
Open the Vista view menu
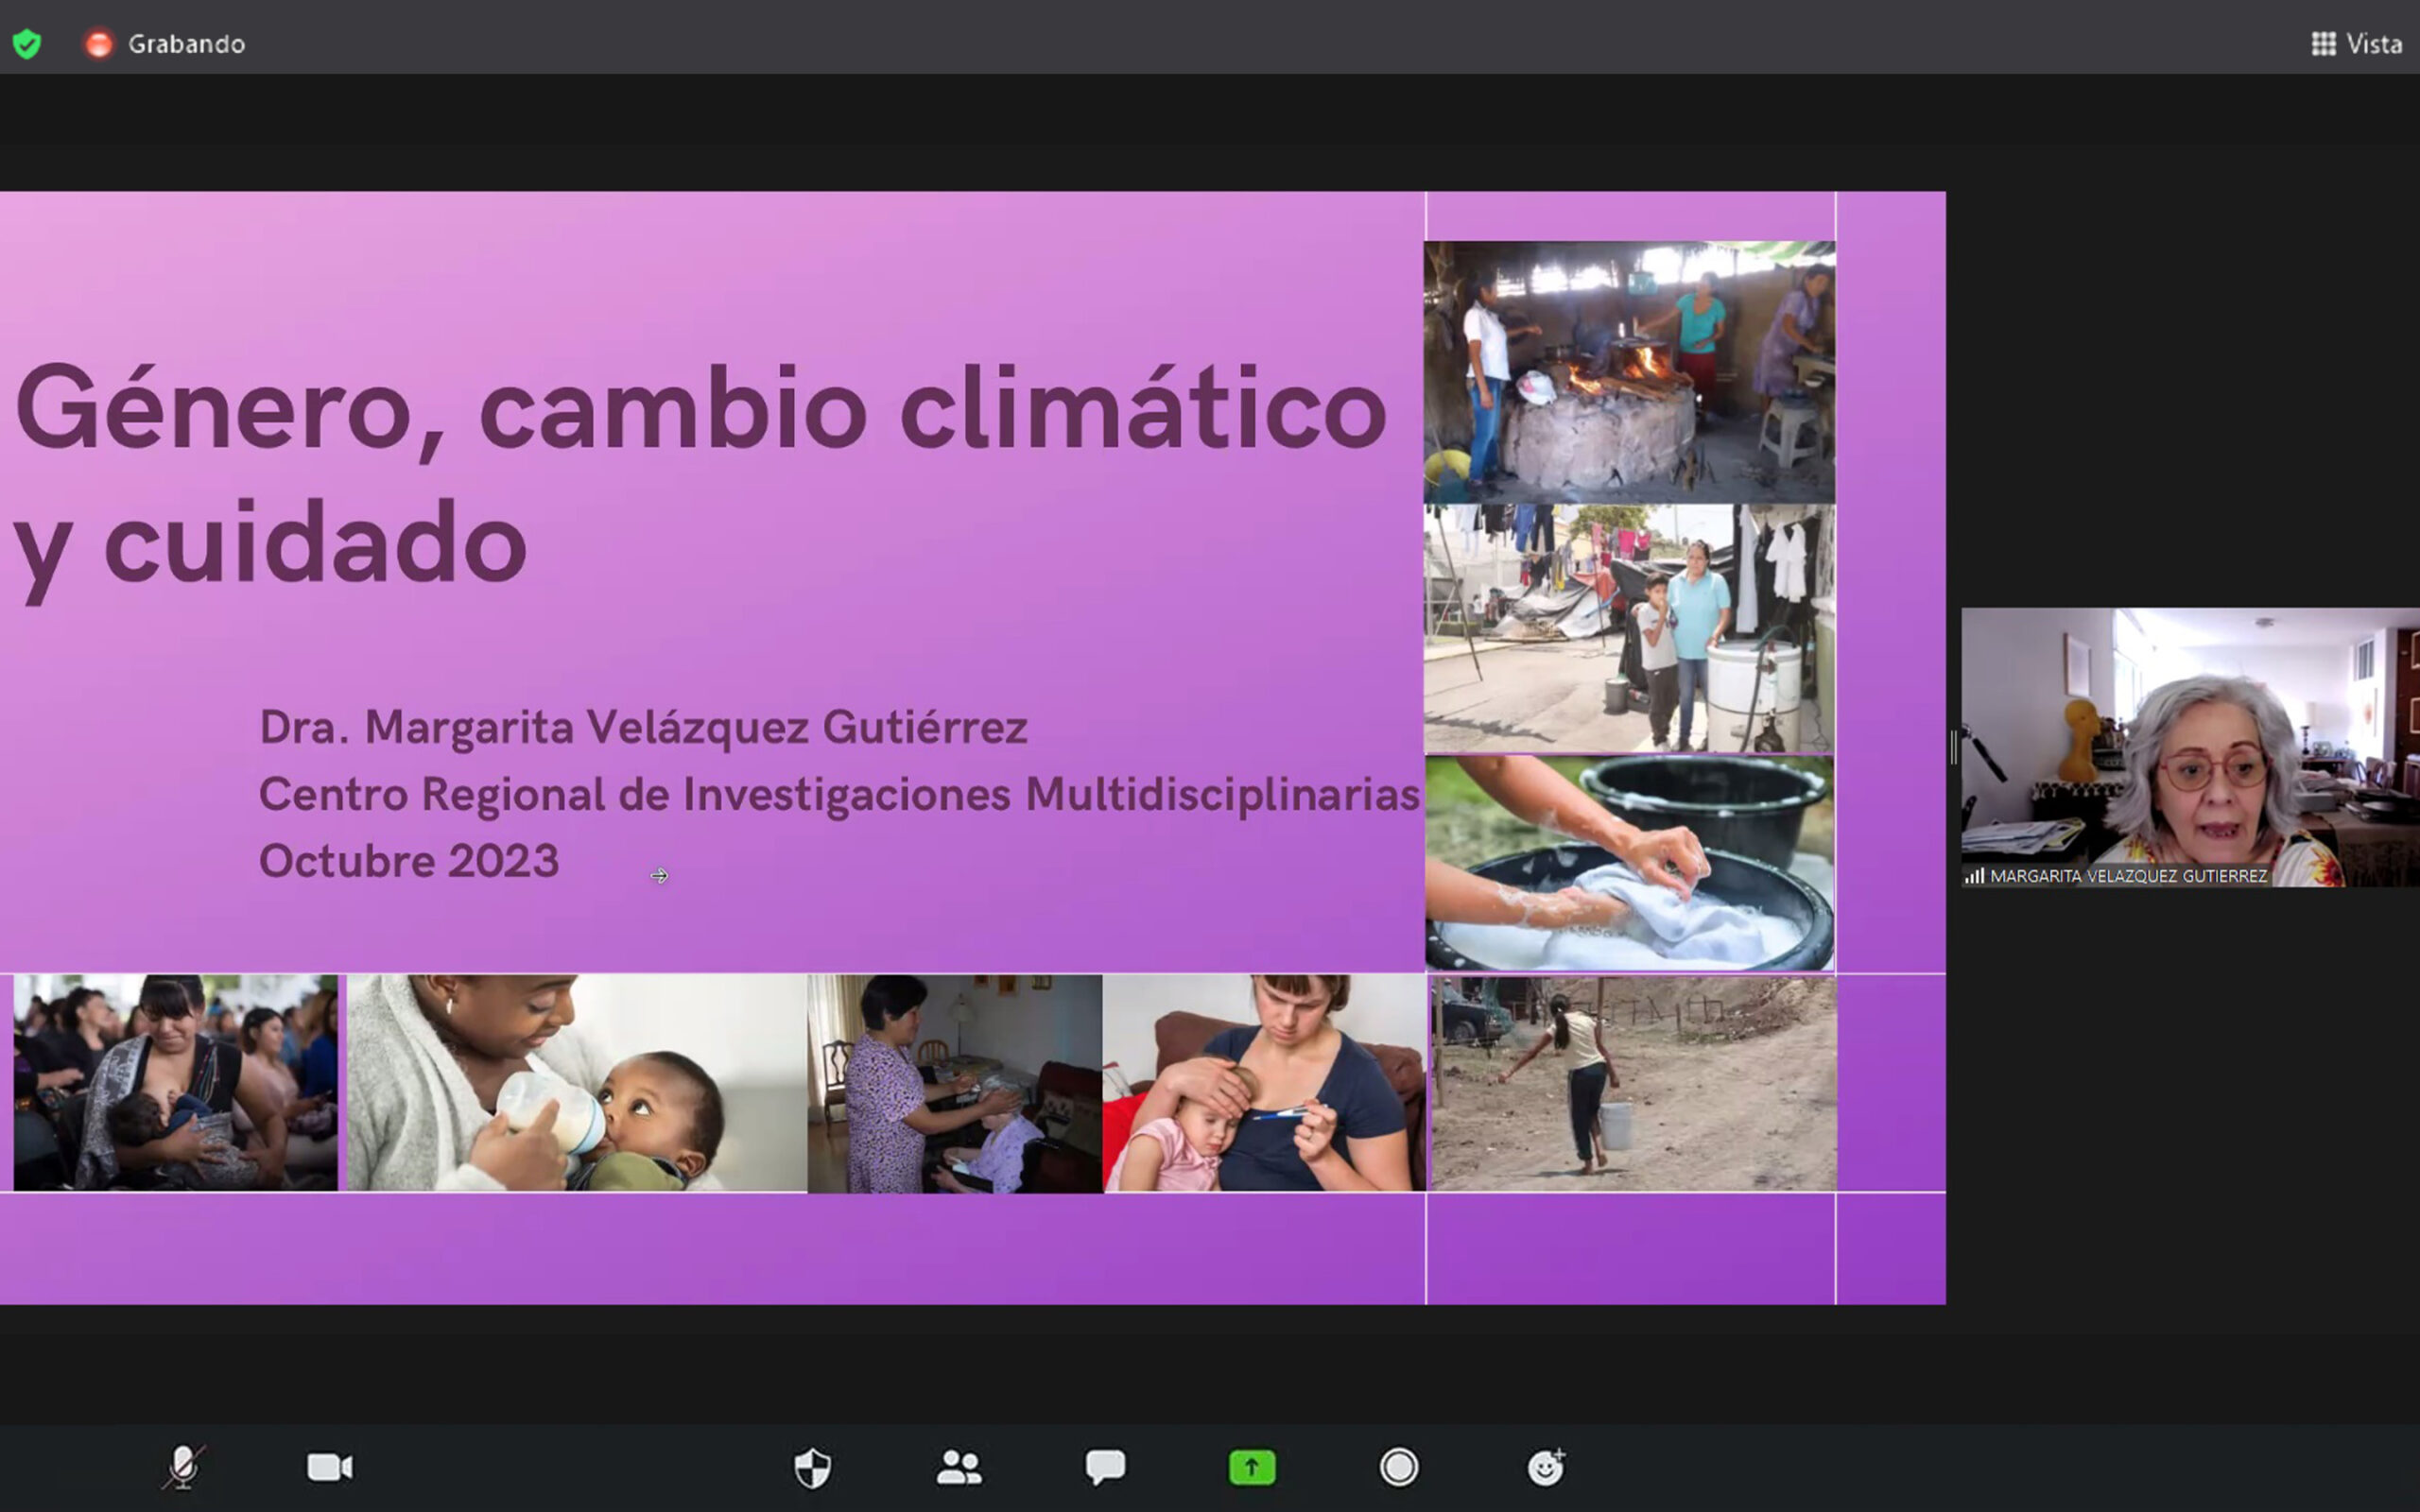[x=2356, y=44]
